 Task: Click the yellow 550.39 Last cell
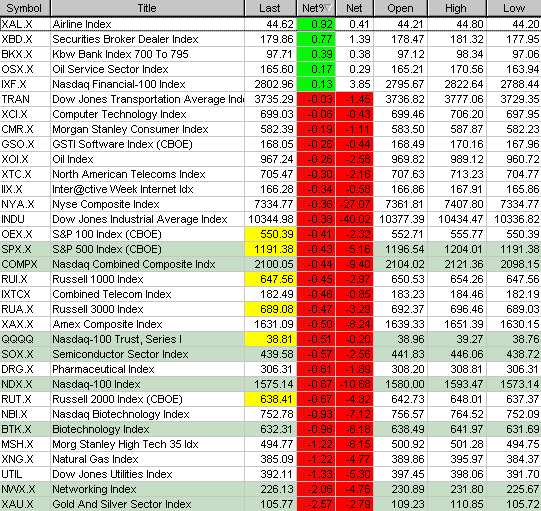tap(270, 234)
